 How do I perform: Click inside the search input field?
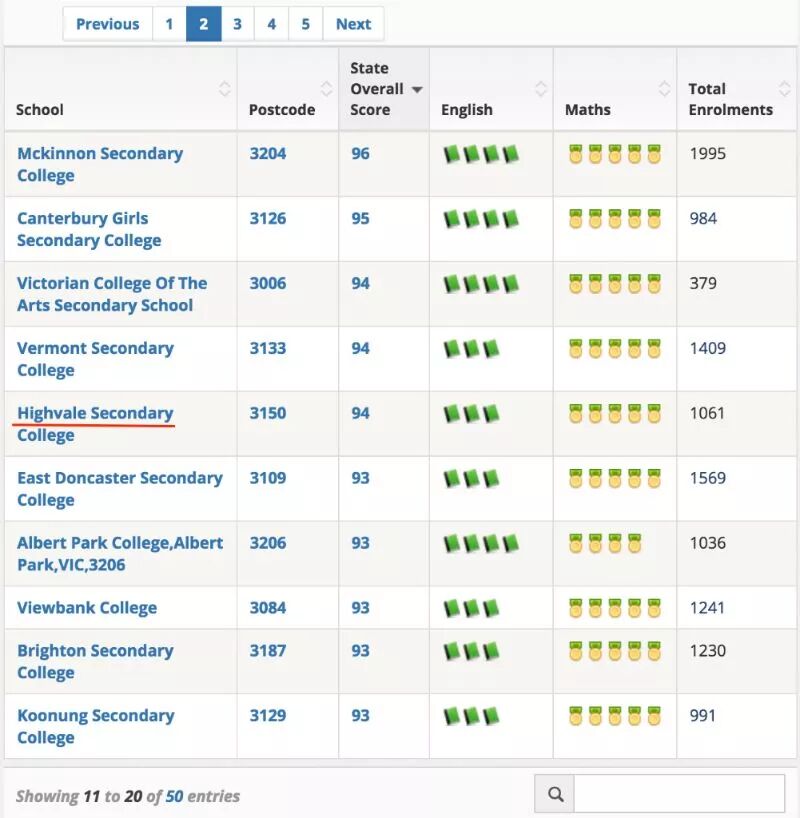point(679,794)
